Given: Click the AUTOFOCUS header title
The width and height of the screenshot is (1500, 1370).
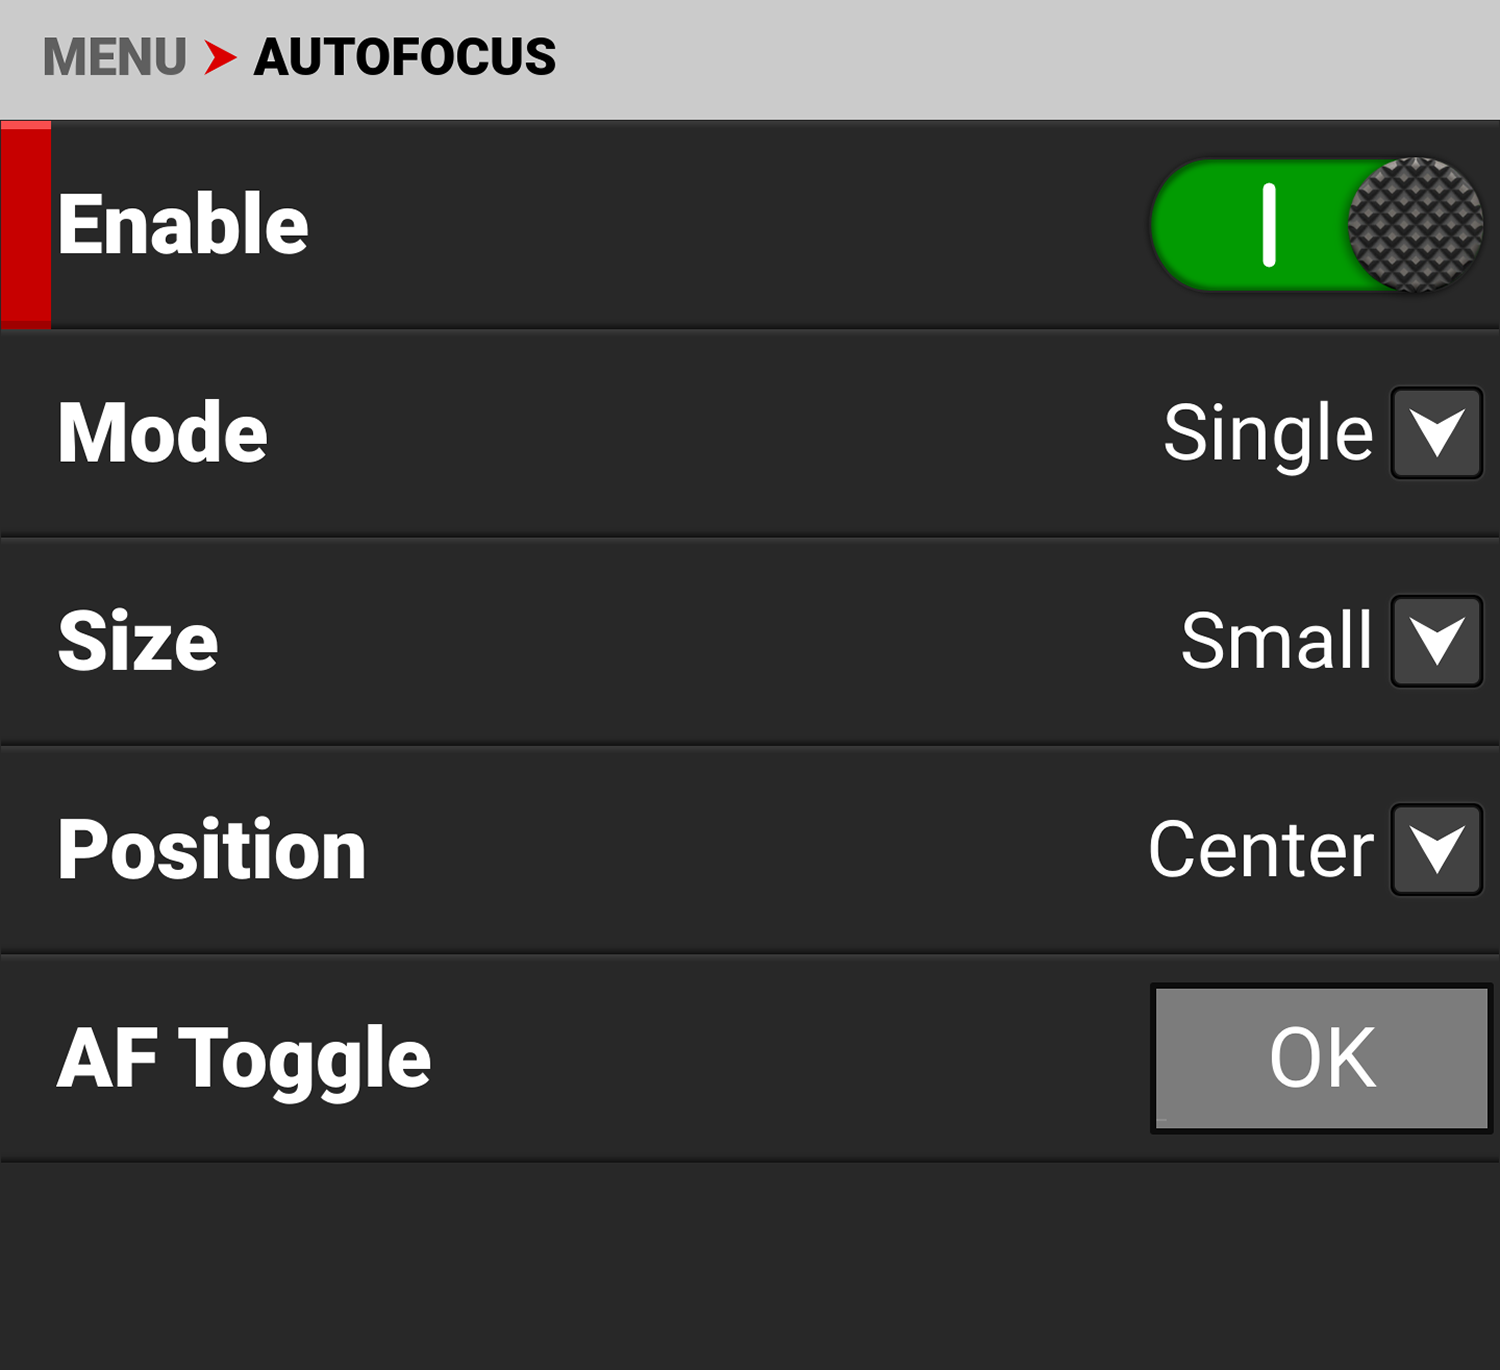Looking at the screenshot, I should click(404, 57).
